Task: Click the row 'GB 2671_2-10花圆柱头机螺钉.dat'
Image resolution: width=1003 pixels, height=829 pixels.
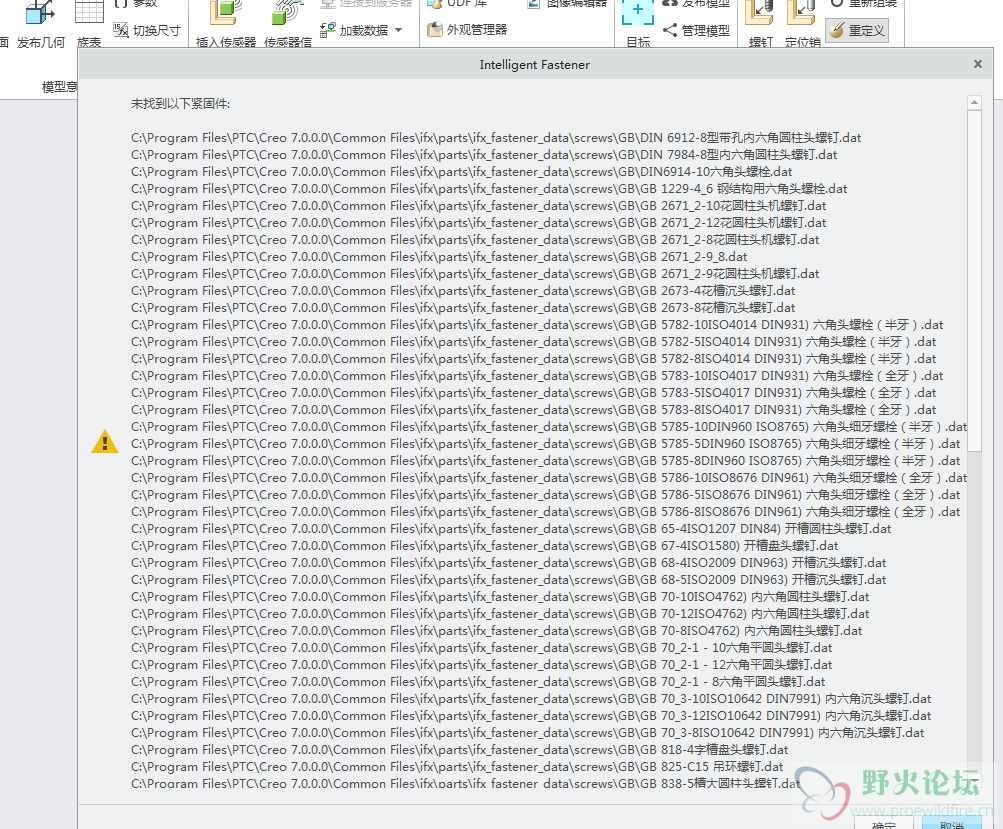Action: point(478,205)
